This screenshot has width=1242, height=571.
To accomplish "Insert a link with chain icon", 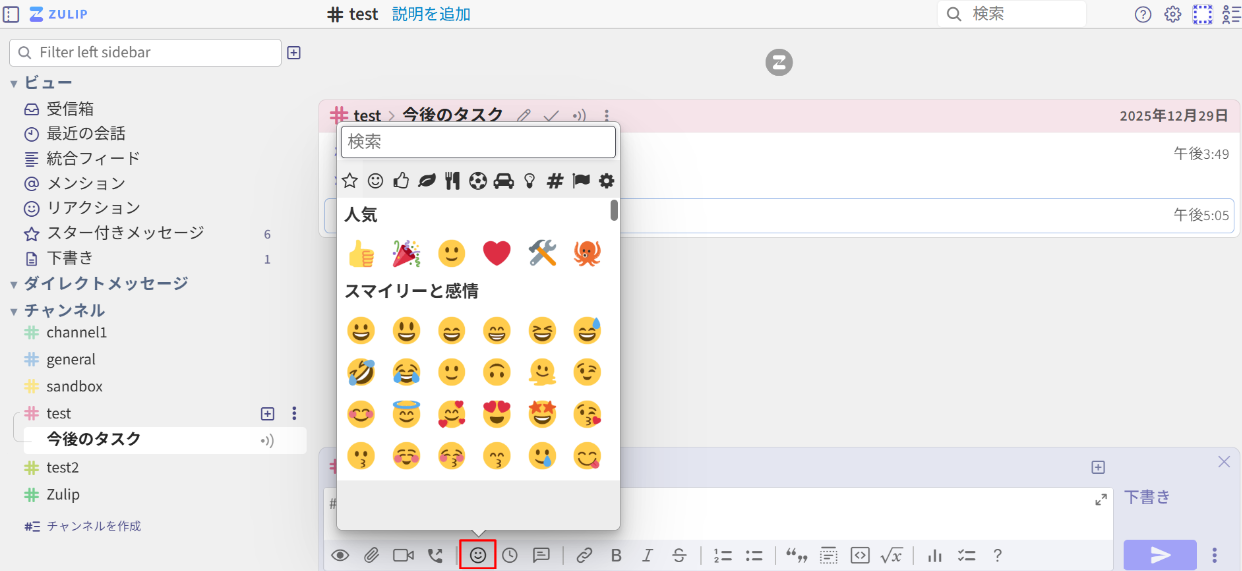I will pos(584,555).
